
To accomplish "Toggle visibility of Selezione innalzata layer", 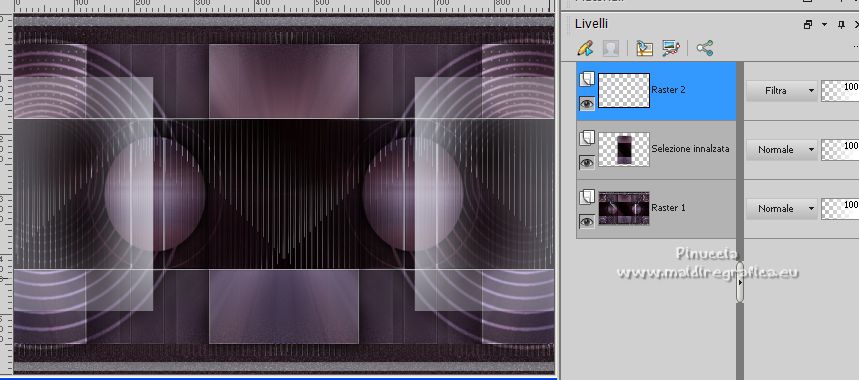I will pyautogui.click(x=587, y=162).
